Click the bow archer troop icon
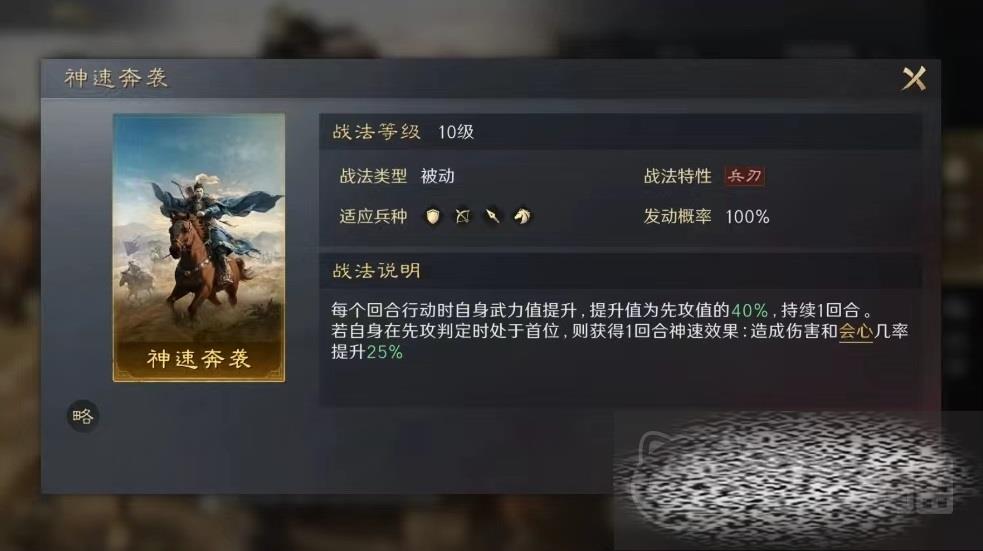Viewport: 983px width, 551px height. 463,216
